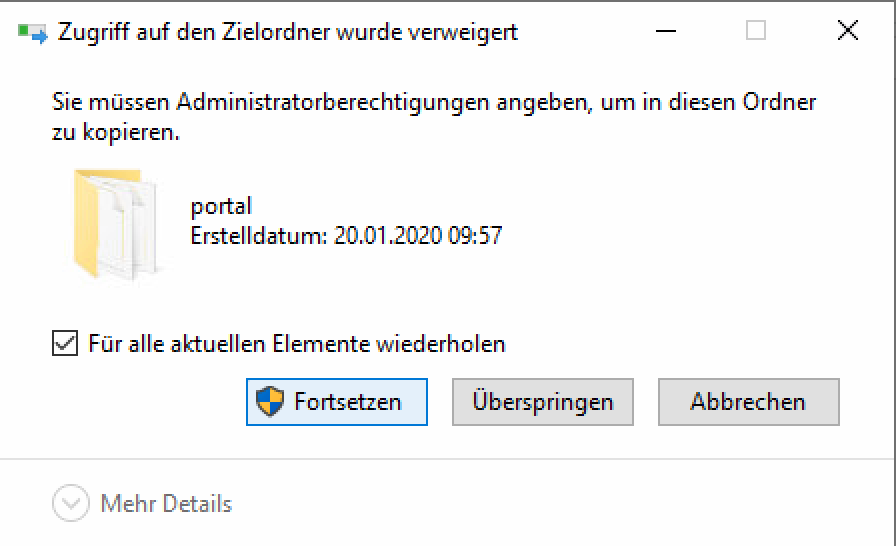Click the "zu kopieren." message line

click(x=115, y=132)
